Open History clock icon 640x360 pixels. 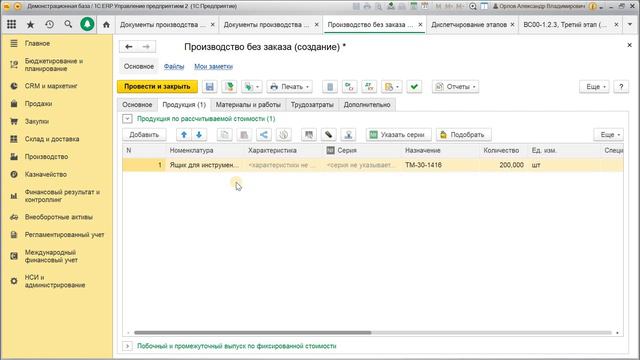pos(49,24)
